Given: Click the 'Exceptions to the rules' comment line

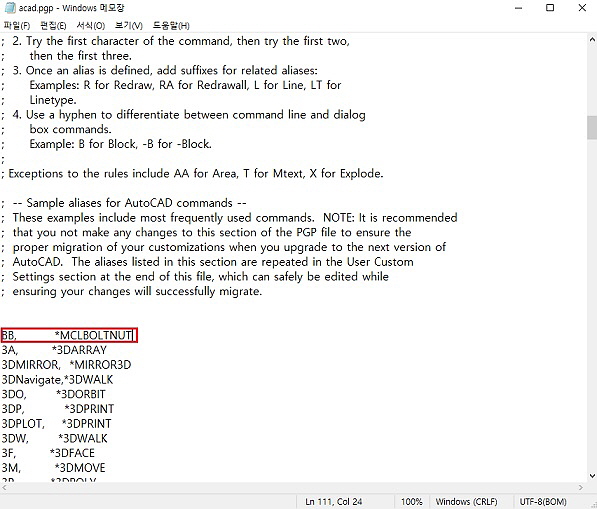Looking at the screenshot, I should pyautogui.click(x=192, y=174).
